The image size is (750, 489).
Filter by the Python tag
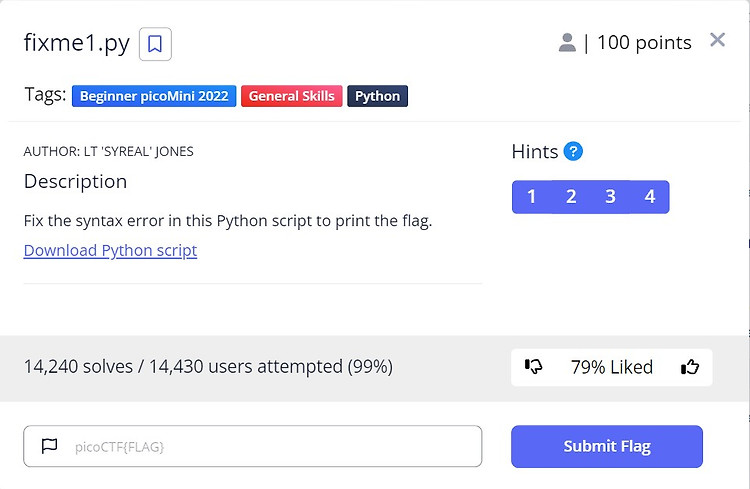pos(377,96)
